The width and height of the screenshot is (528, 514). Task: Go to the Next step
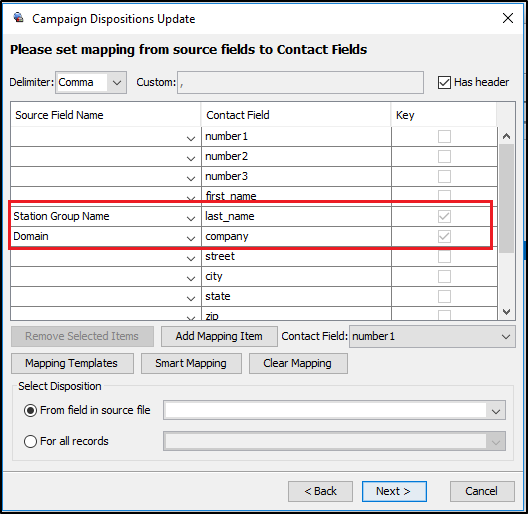394,491
